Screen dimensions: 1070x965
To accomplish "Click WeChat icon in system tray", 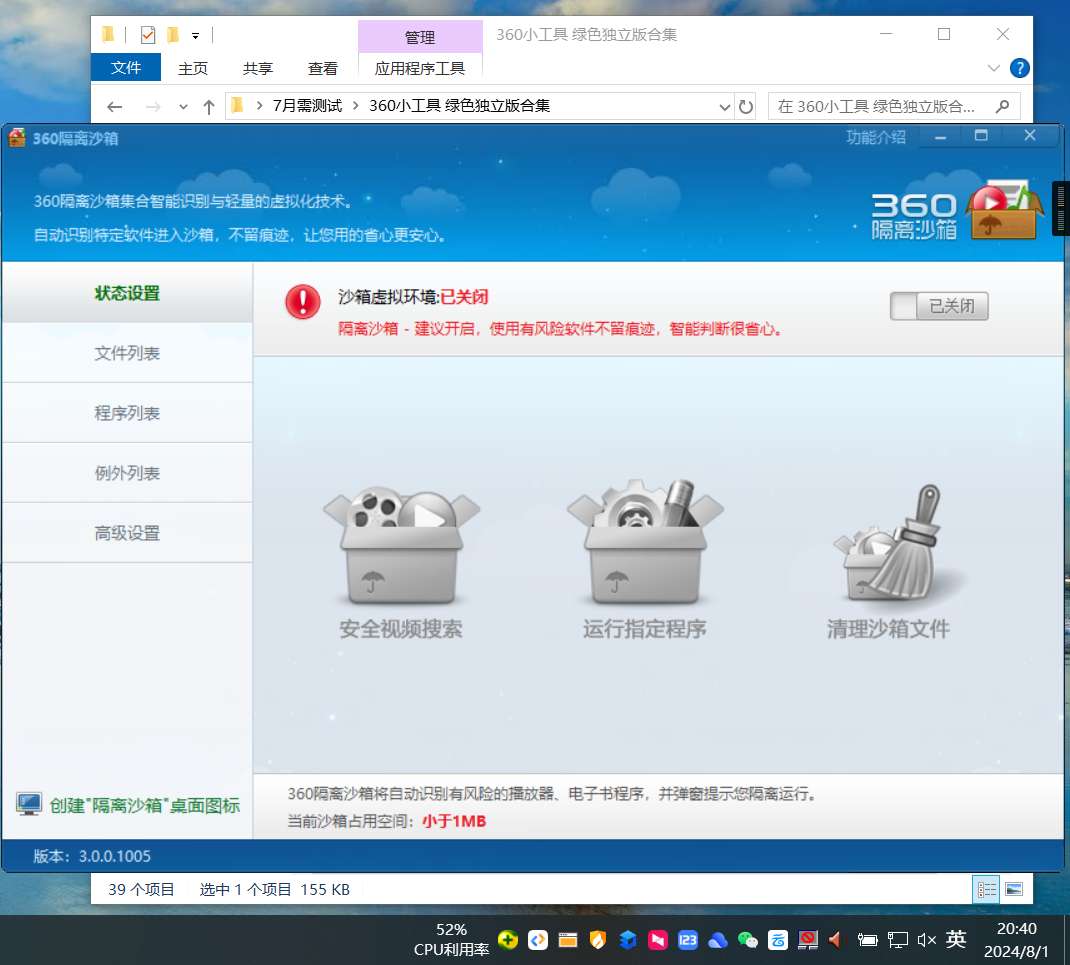I will (x=747, y=940).
